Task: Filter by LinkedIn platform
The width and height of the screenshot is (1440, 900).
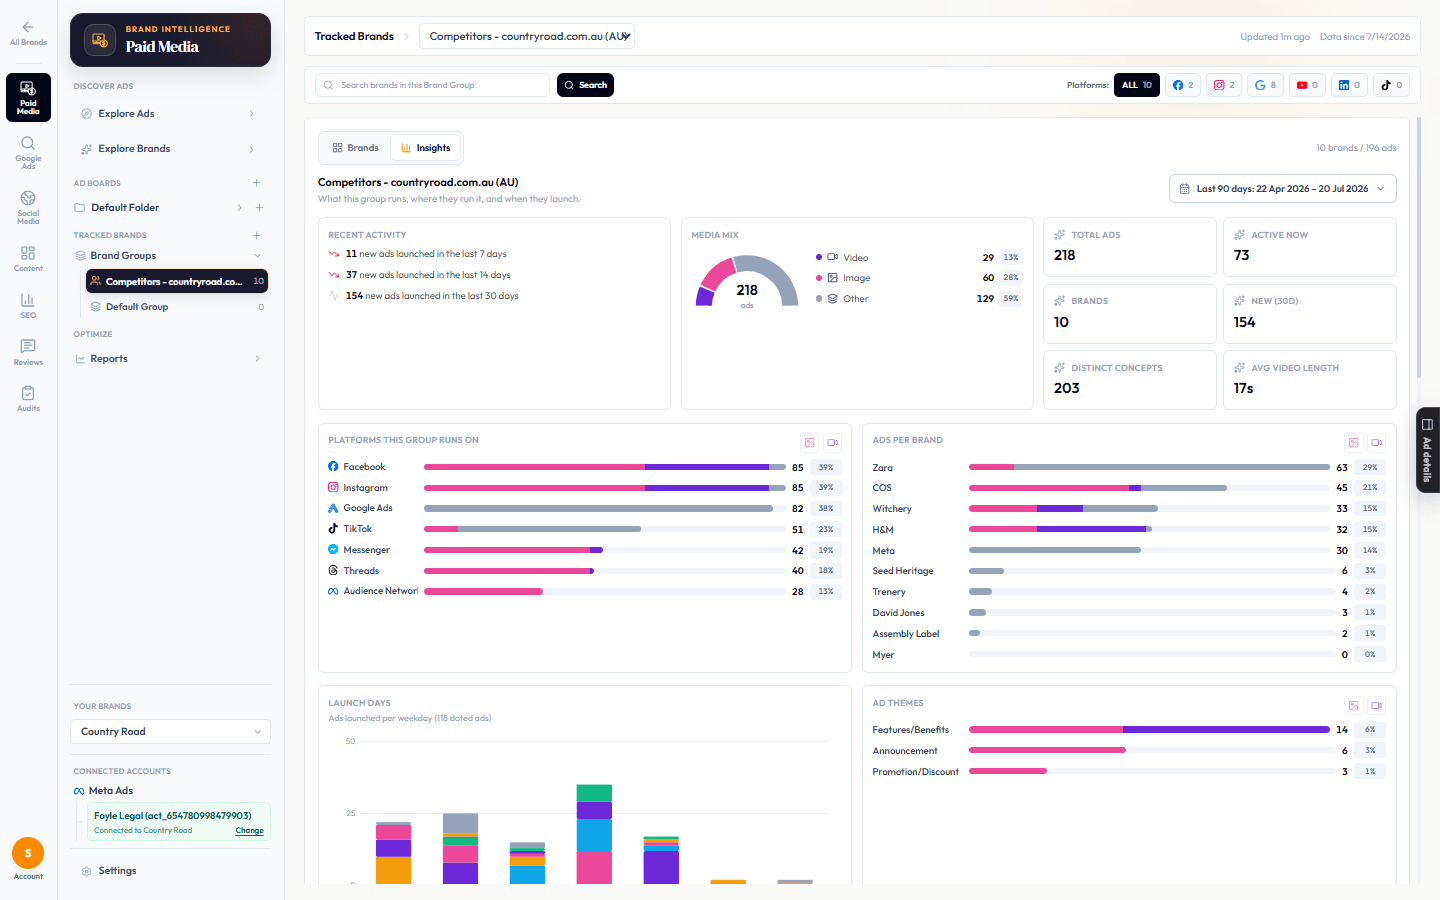Action: [1349, 85]
